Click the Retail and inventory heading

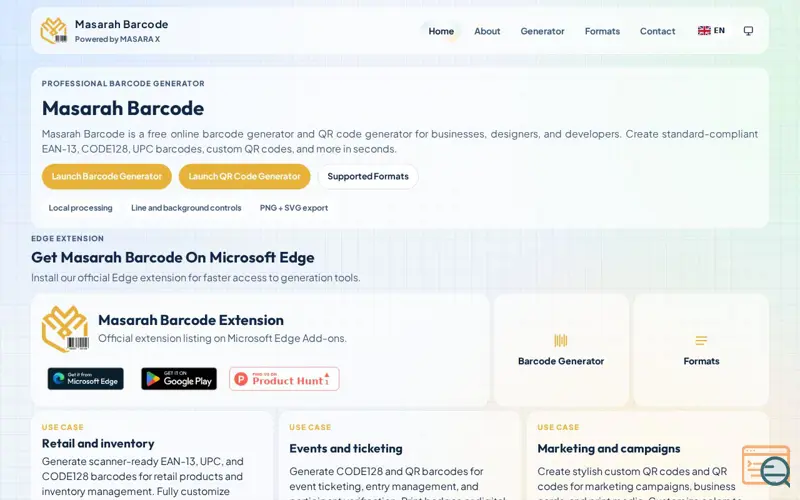[x=98, y=443]
